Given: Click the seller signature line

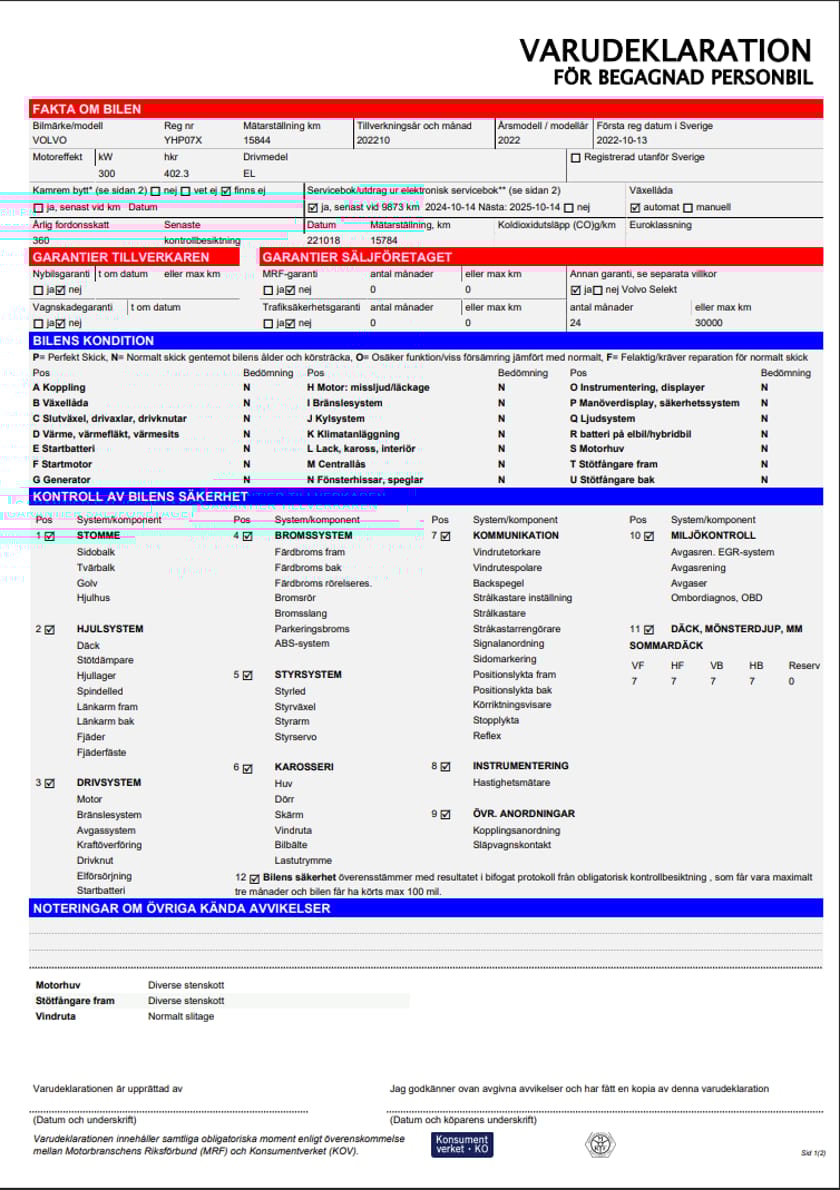Looking at the screenshot, I should click(x=170, y=1110).
